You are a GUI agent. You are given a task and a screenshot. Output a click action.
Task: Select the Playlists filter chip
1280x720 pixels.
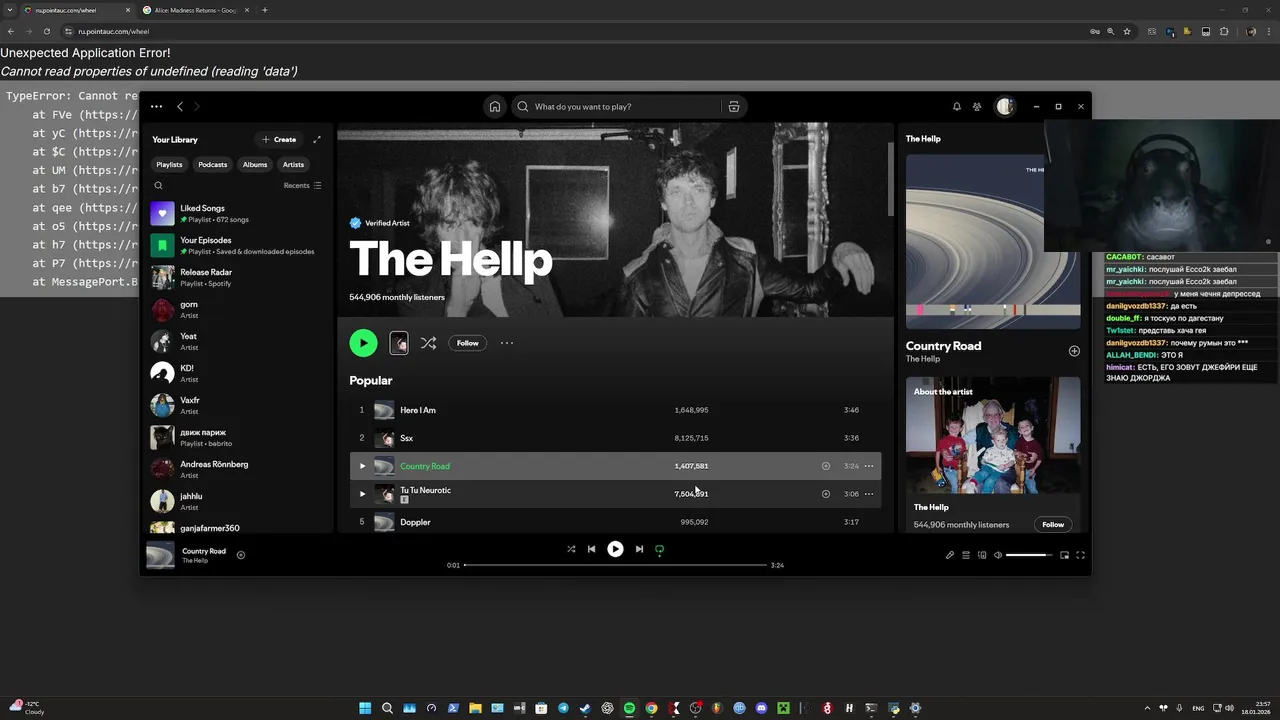(169, 164)
